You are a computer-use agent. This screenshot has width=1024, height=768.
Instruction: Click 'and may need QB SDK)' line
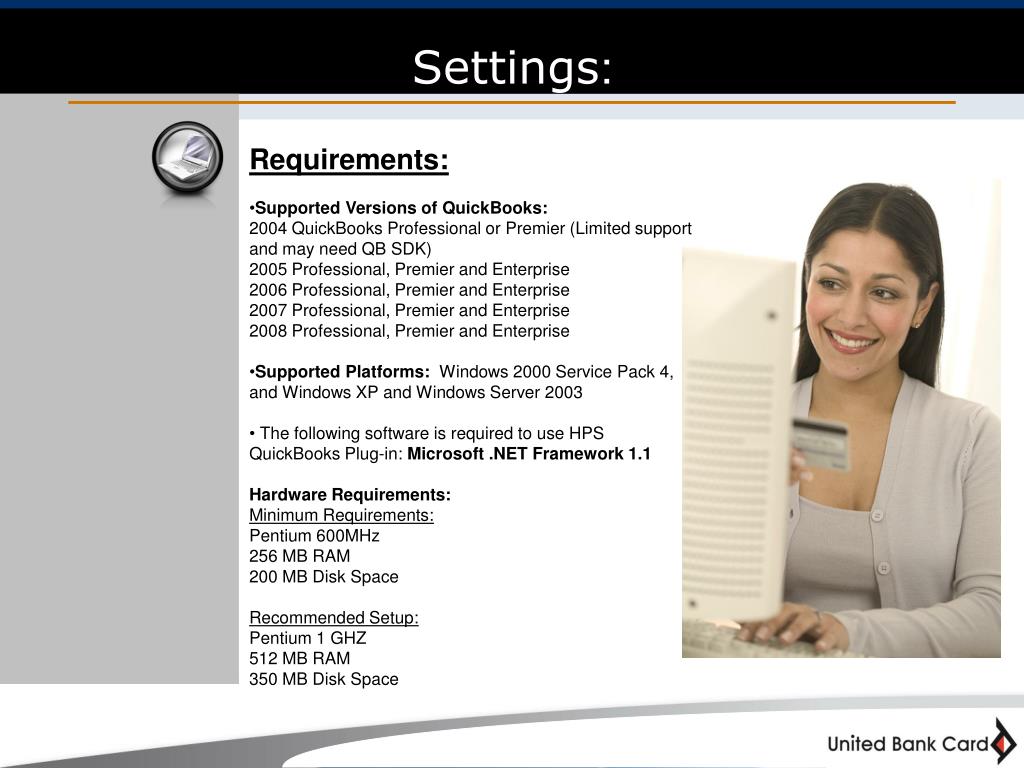click(340, 249)
